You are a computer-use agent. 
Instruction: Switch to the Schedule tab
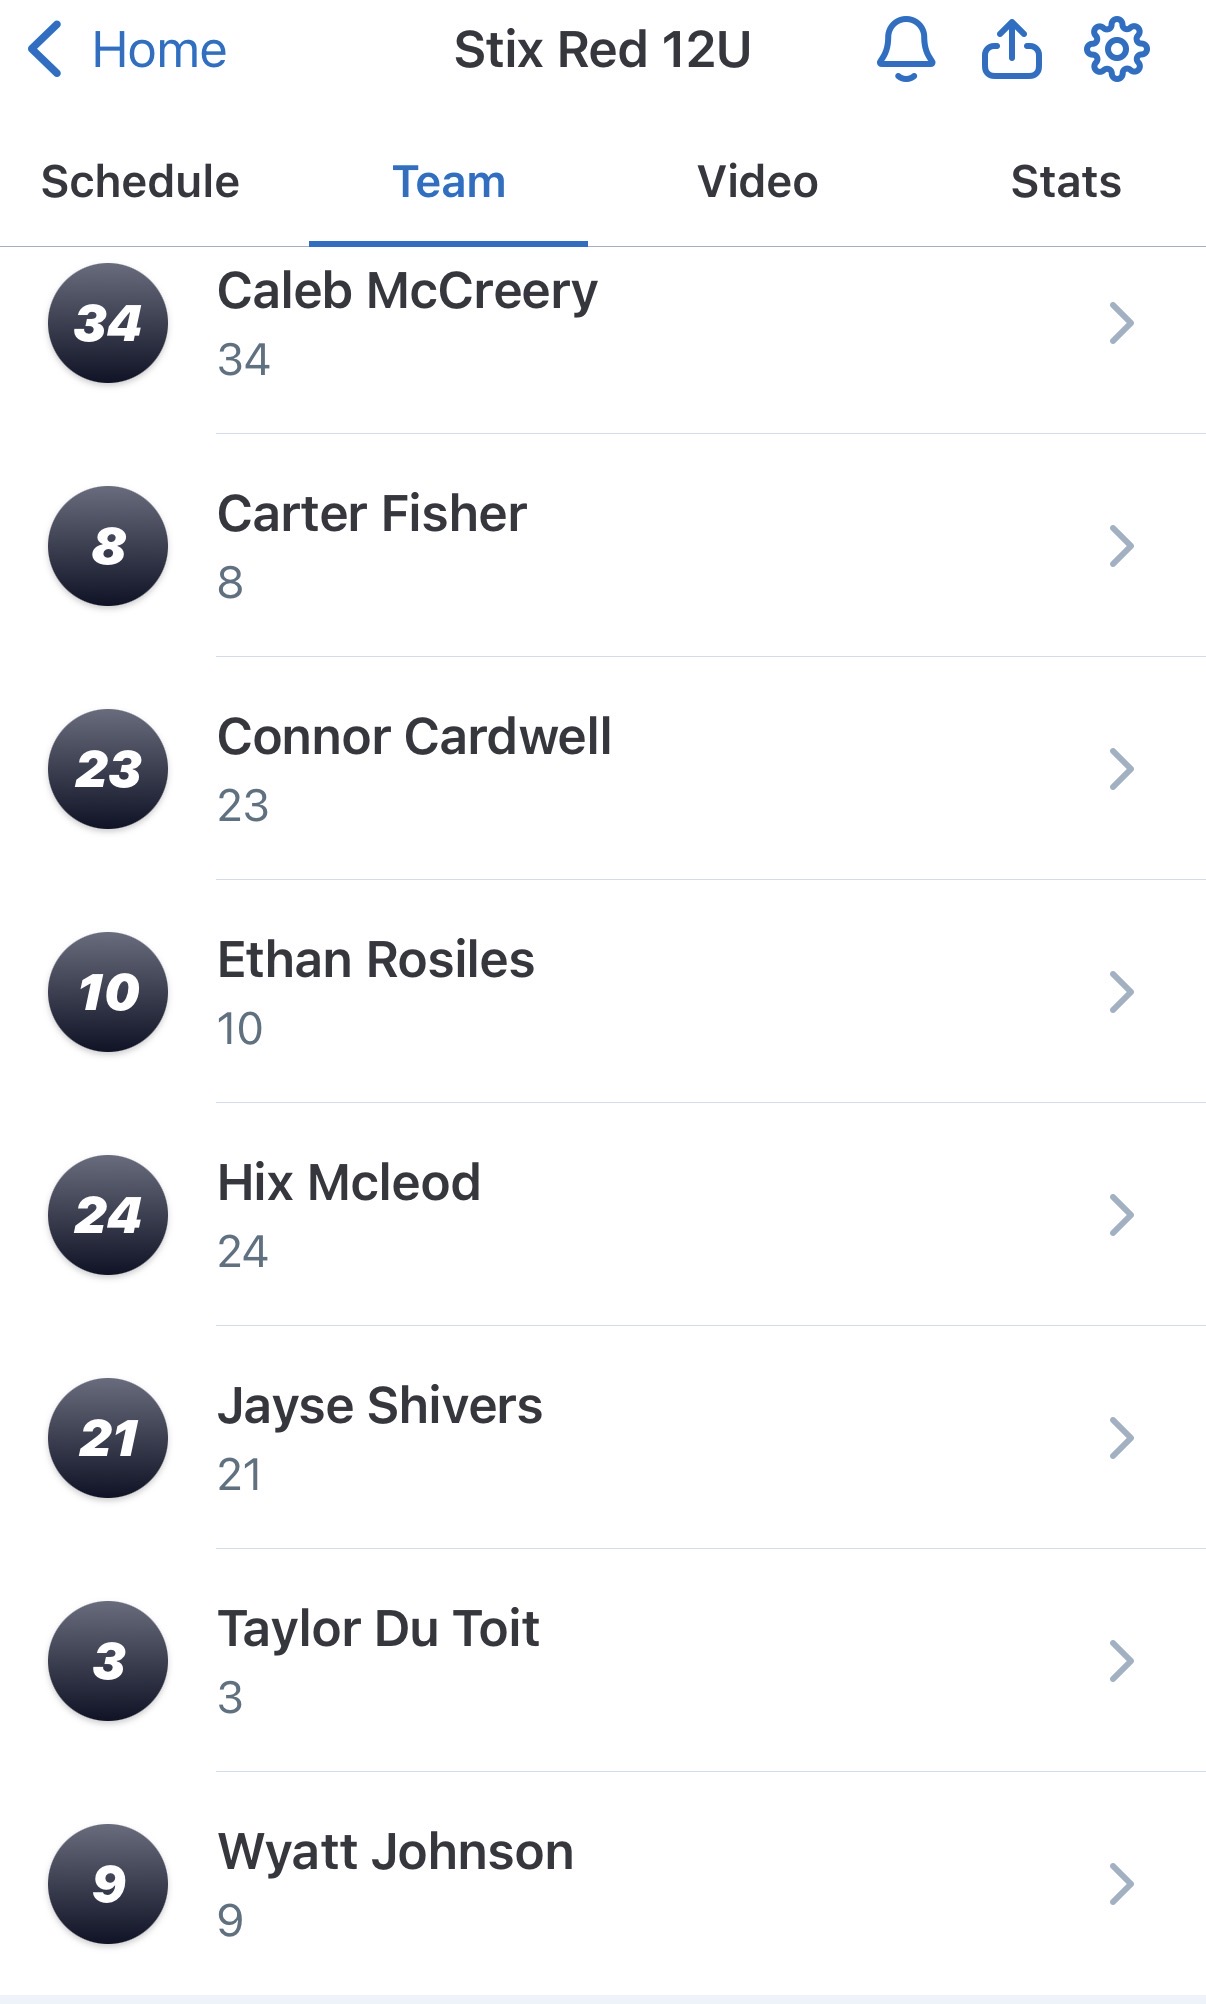coord(140,182)
